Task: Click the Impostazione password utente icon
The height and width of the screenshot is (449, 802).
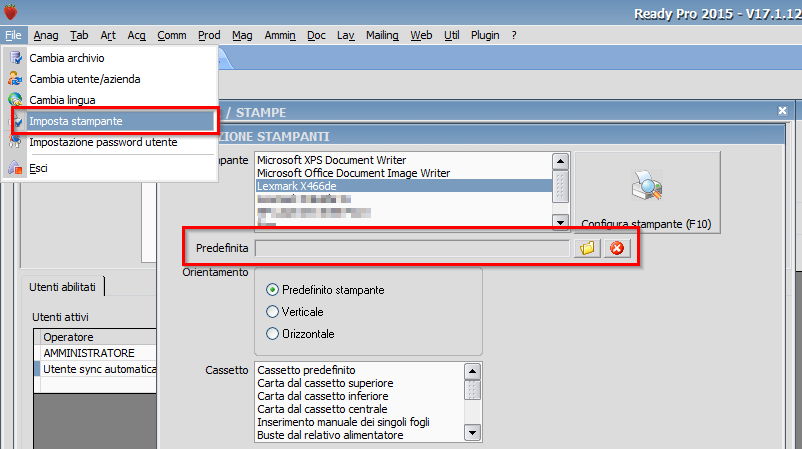Action: point(15,142)
